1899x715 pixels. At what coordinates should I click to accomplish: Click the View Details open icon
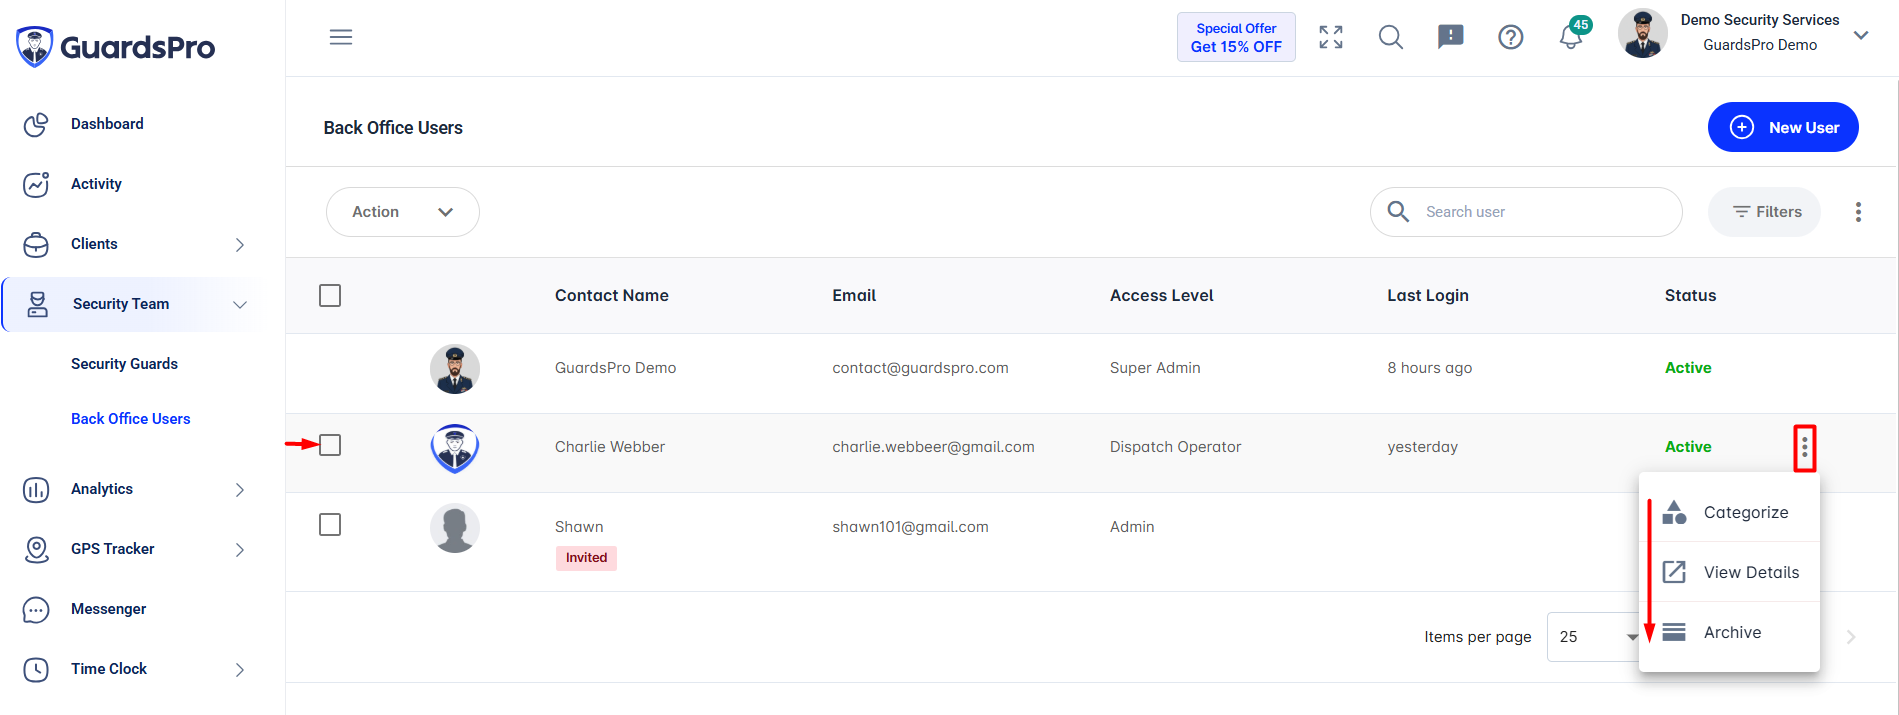(1674, 572)
